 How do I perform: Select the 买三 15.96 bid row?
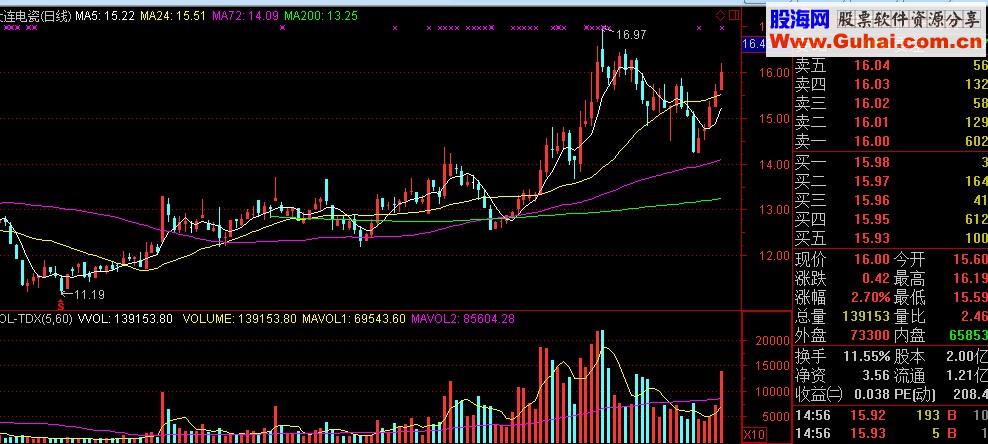(x=890, y=200)
